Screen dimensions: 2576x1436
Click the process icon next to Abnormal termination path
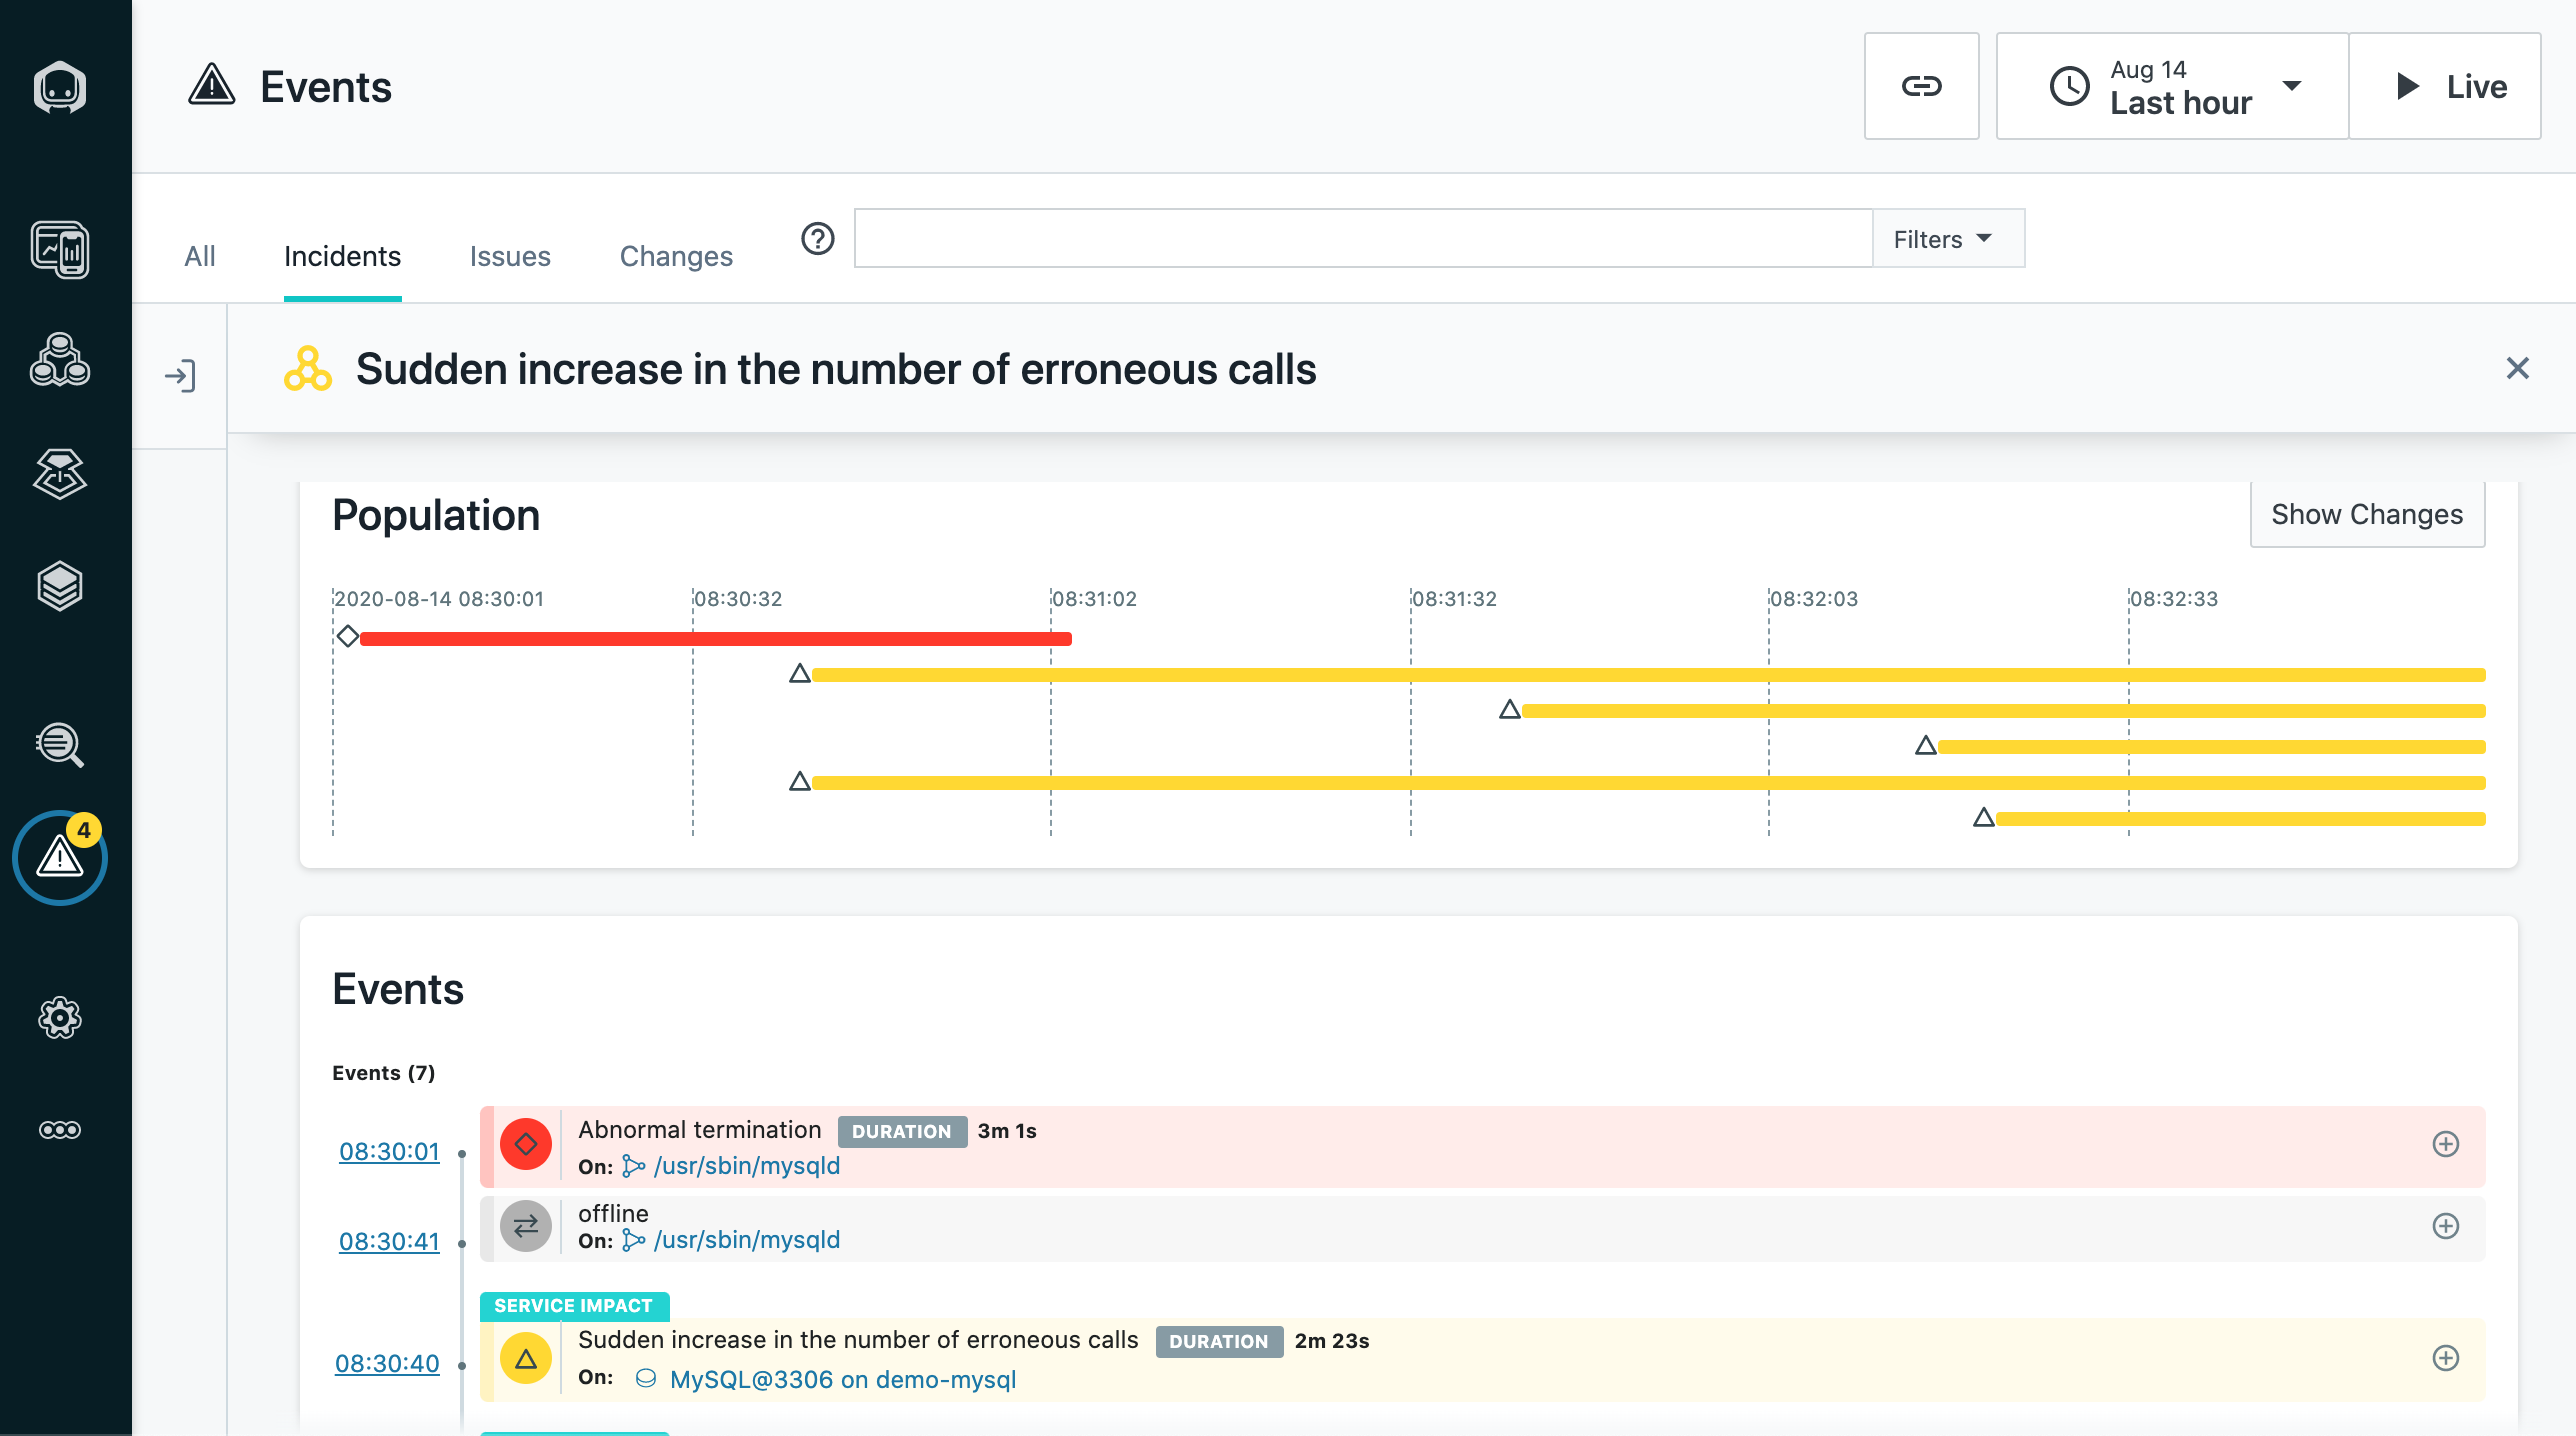[x=633, y=1166]
